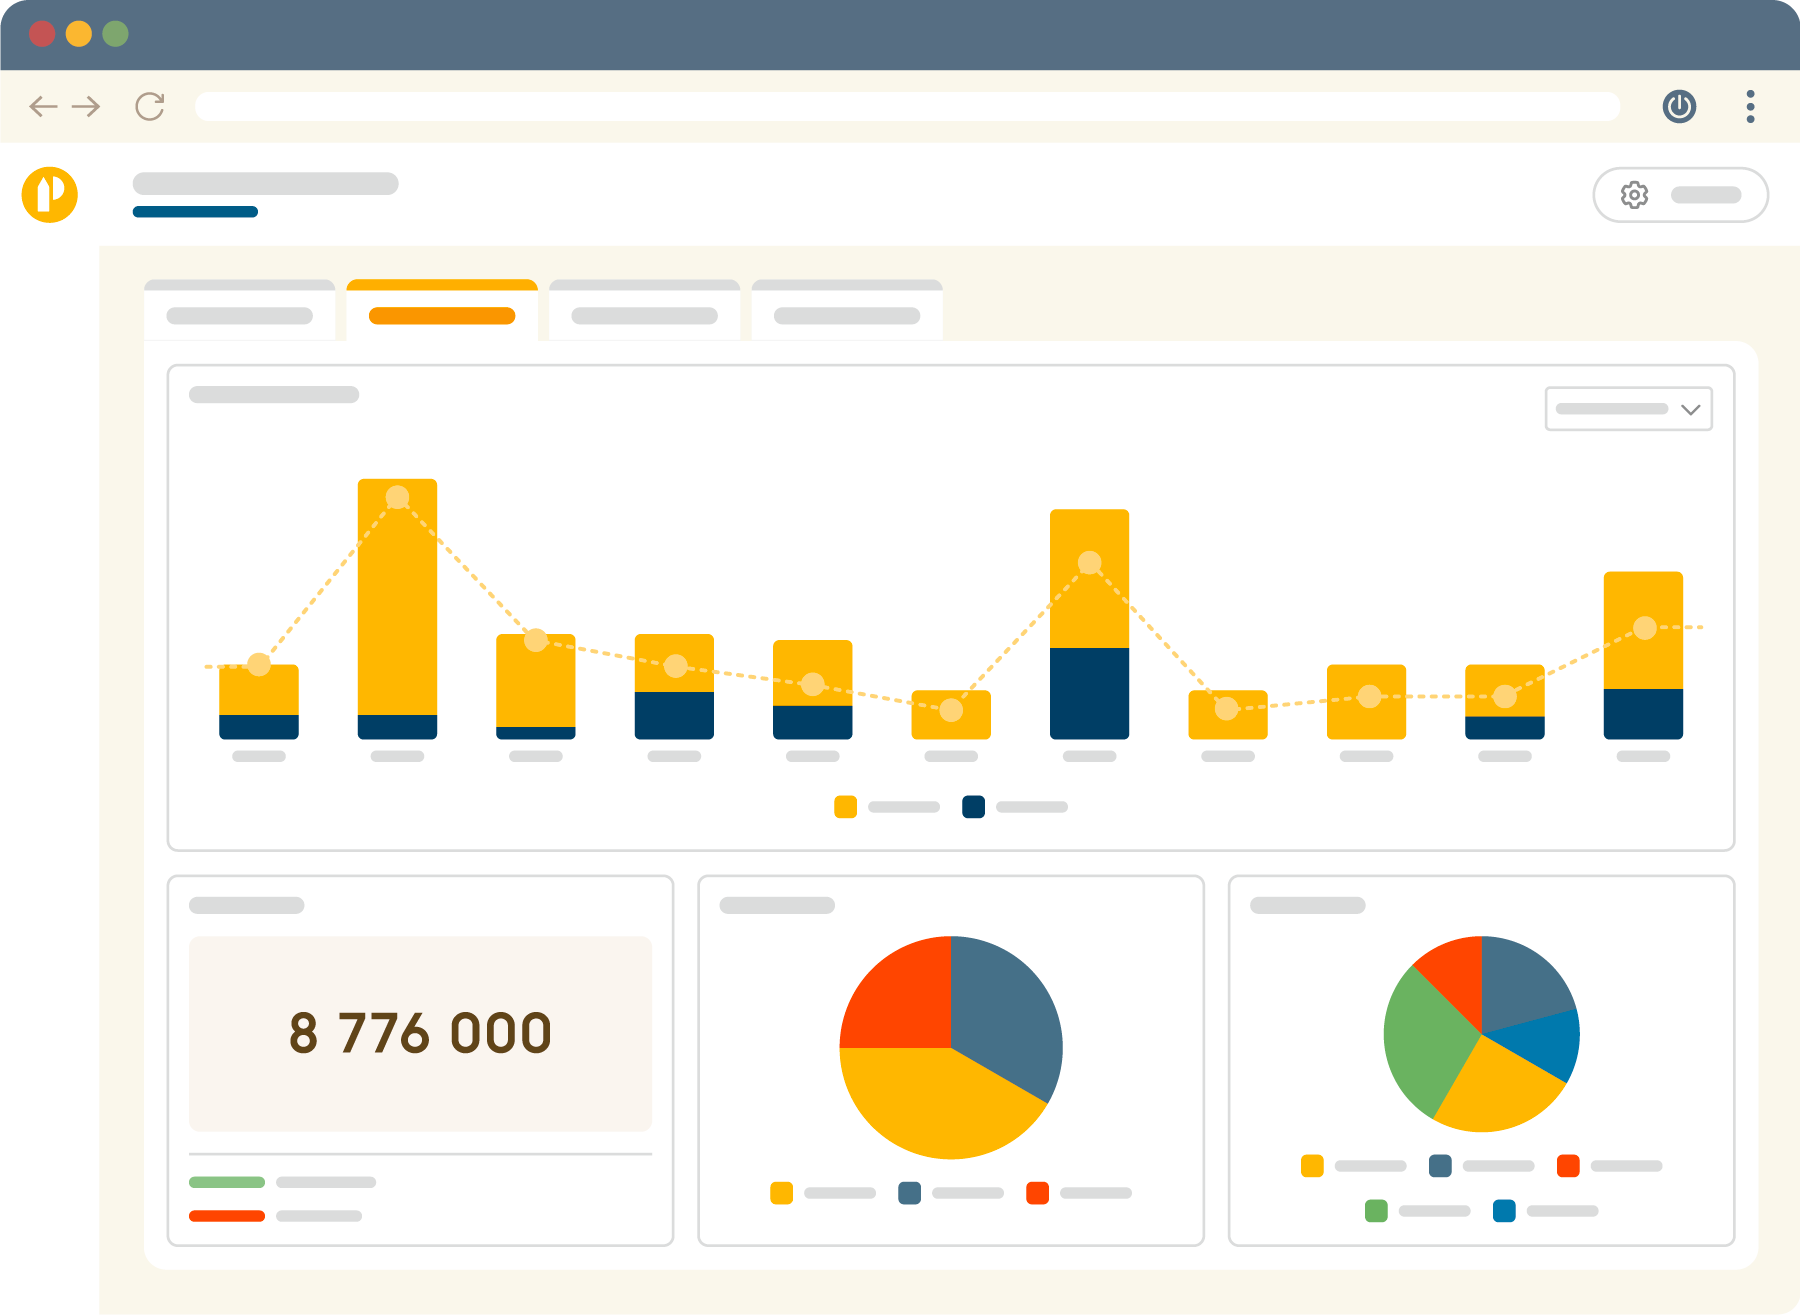
Task: Click the yellow app logo
Action: 50,194
